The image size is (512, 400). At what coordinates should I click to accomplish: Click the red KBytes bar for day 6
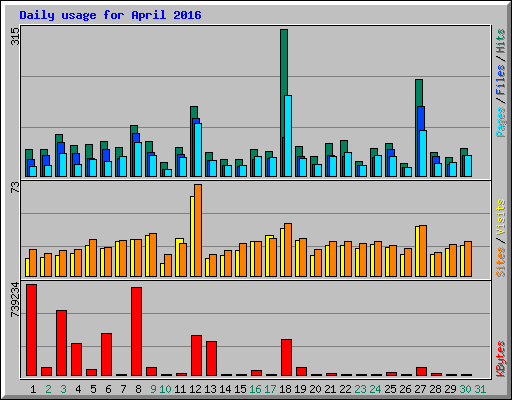tap(107, 354)
